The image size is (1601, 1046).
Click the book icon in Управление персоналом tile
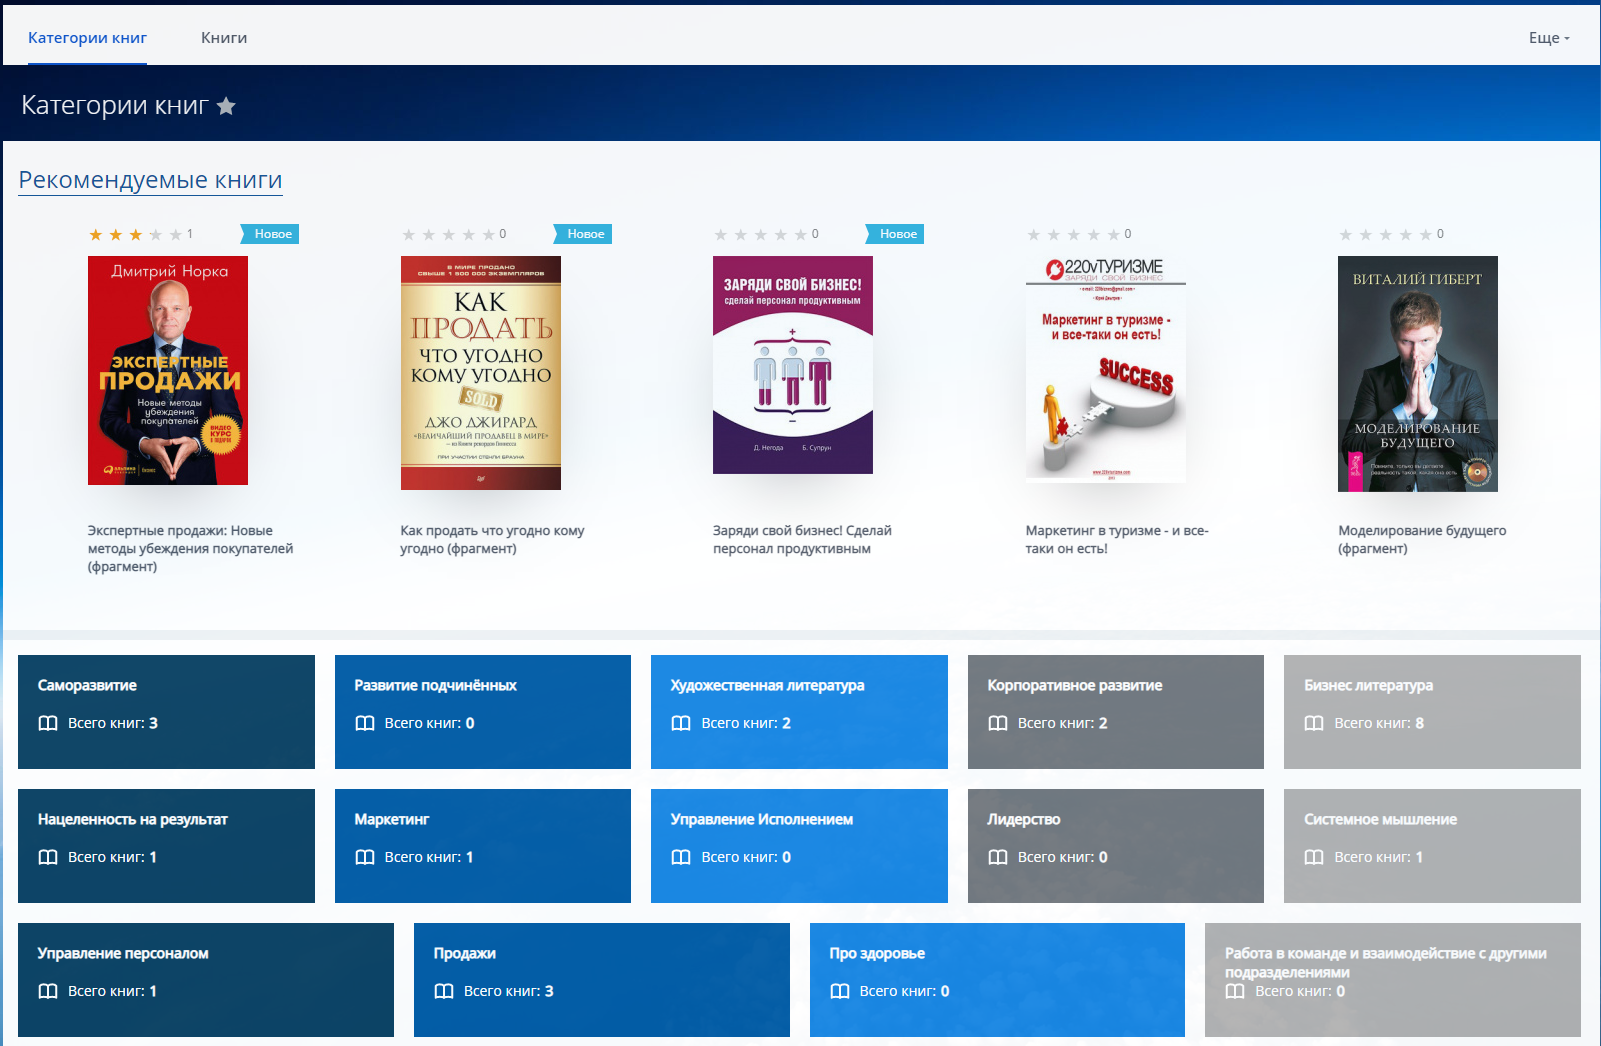pos(48,991)
